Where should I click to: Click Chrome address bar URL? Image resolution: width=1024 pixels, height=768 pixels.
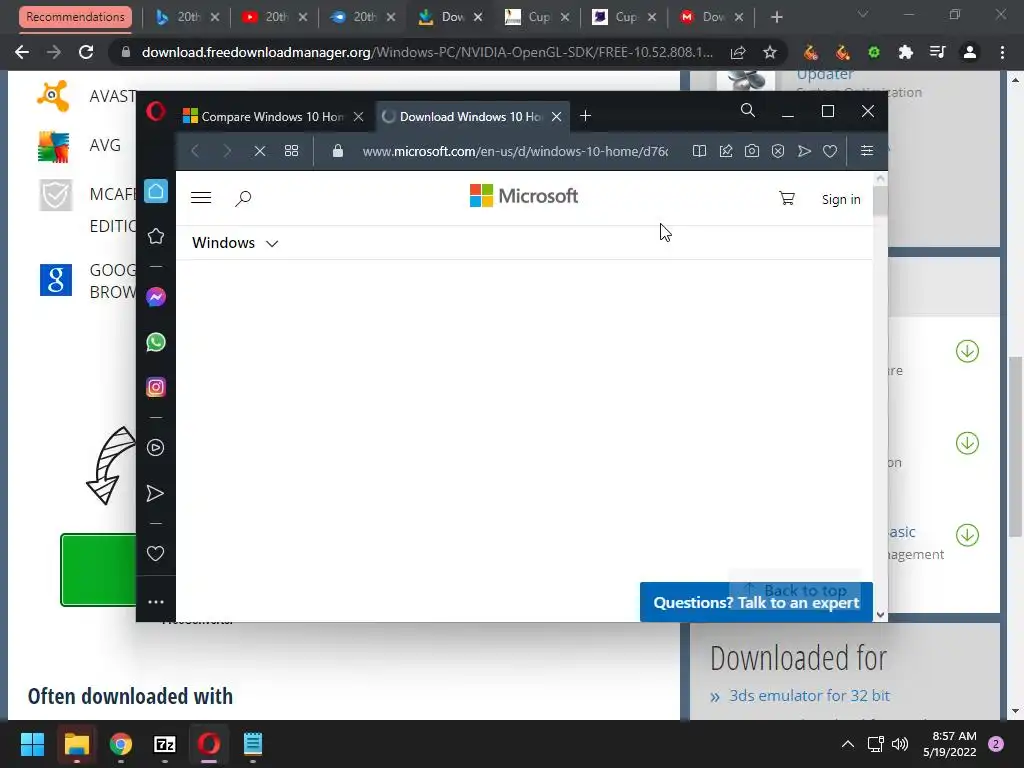pyautogui.click(x=427, y=52)
